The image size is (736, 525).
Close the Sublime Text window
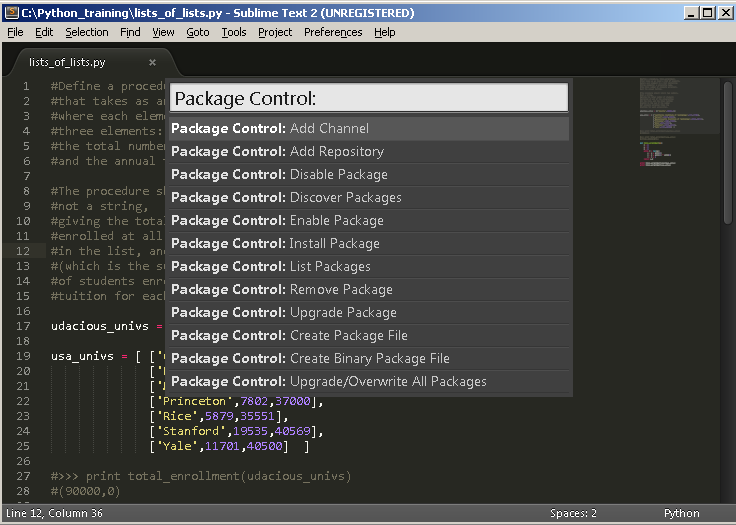coord(725,13)
